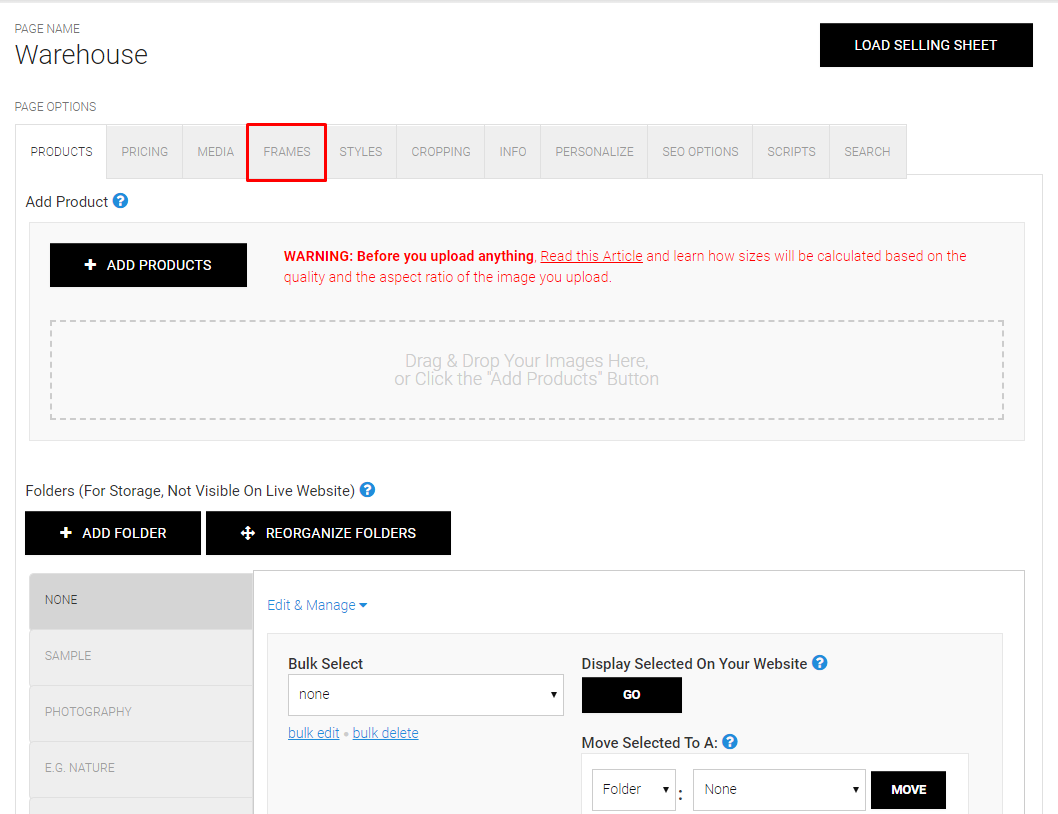Open the Folders help question mark icon
This screenshot has width=1058, height=814.
click(x=367, y=490)
